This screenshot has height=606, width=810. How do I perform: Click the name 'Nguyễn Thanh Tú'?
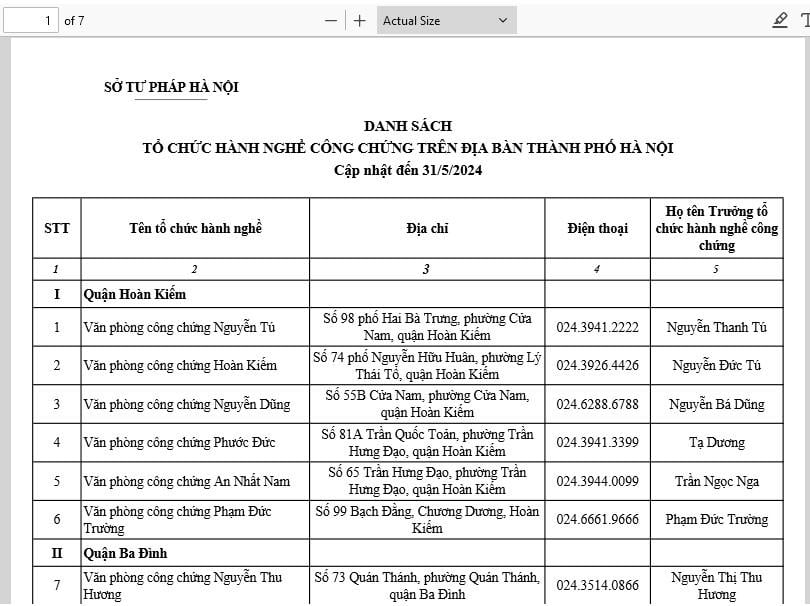pos(716,327)
